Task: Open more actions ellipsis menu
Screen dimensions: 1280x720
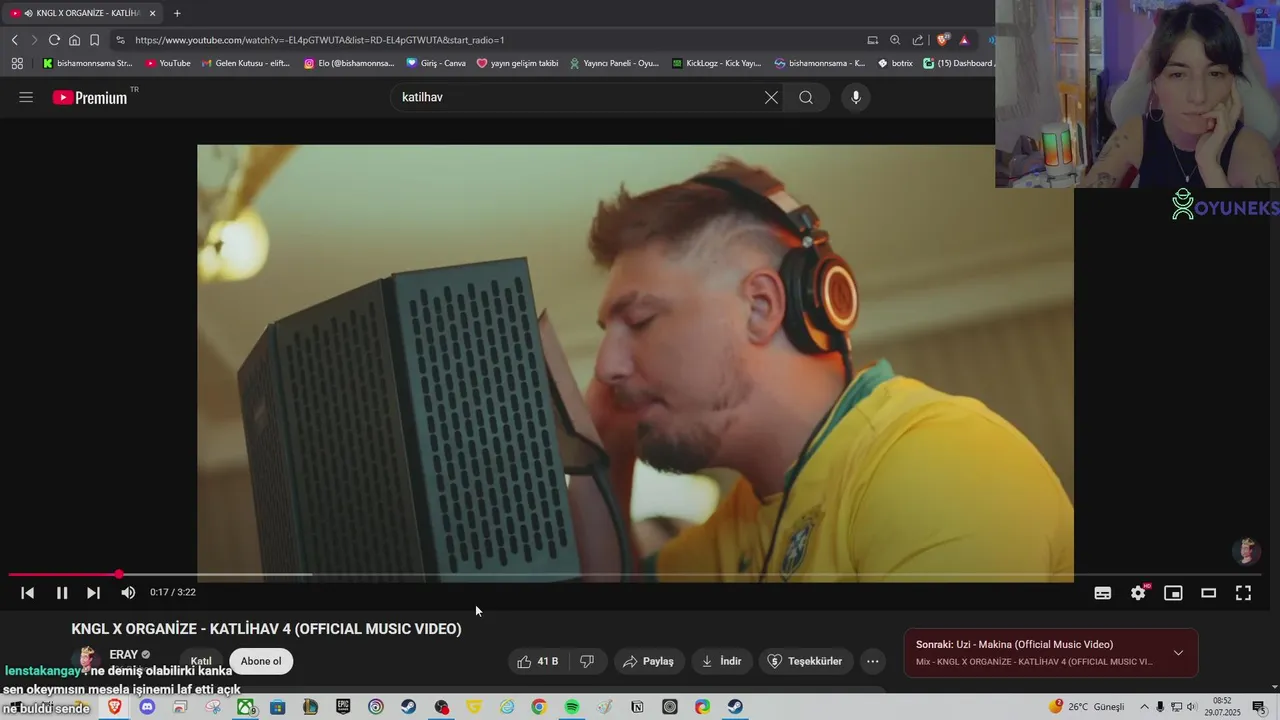Action: click(873, 661)
